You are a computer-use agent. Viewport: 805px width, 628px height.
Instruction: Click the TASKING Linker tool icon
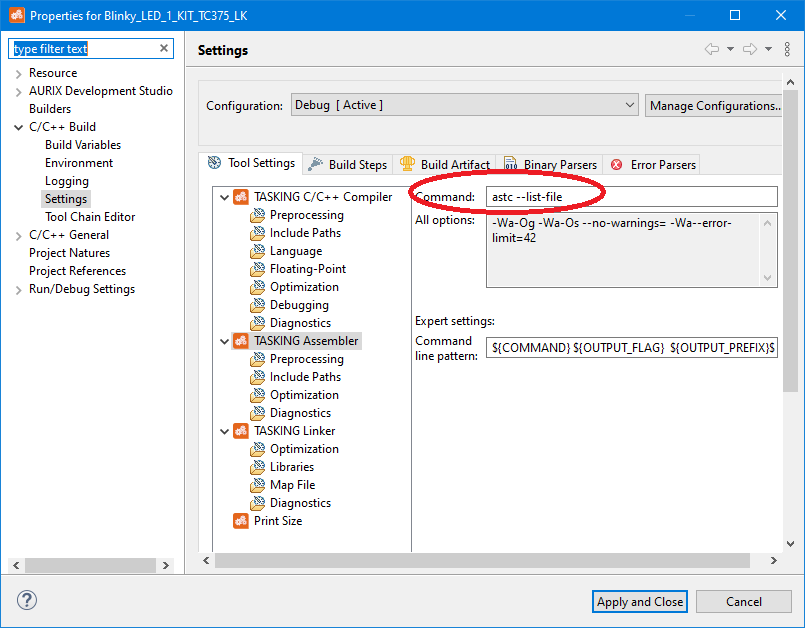coord(241,431)
